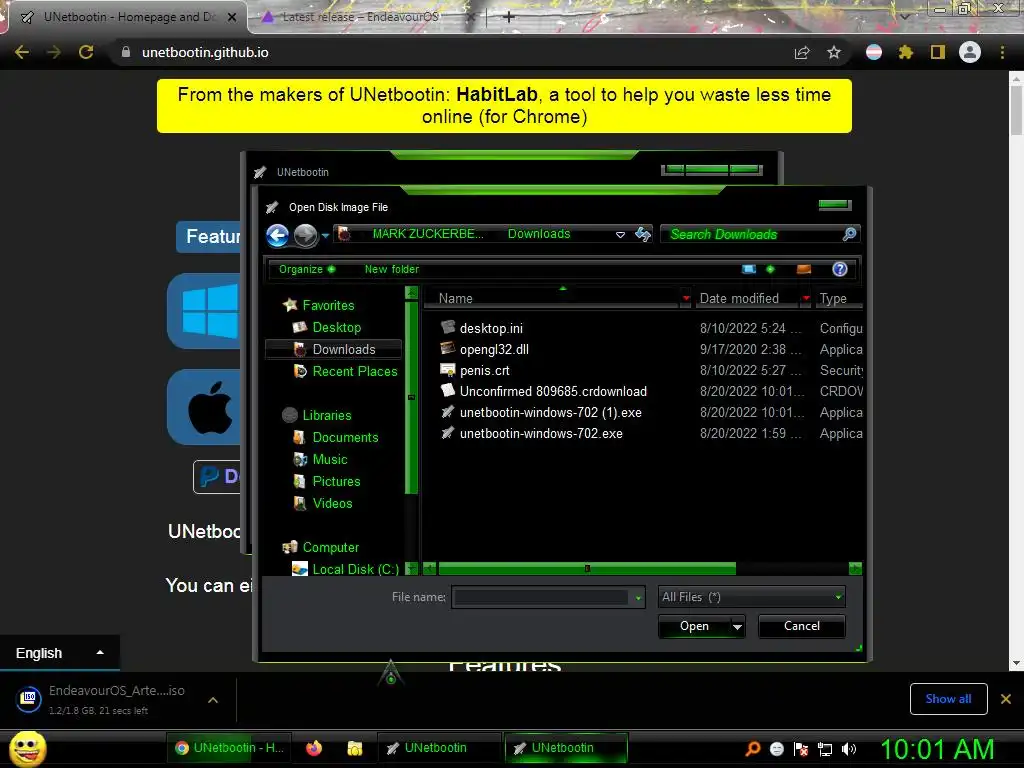Go to Desktop in Favorites
Image resolution: width=1024 pixels, height=768 pixels.
pyautogui.click(x=336, y=327)
